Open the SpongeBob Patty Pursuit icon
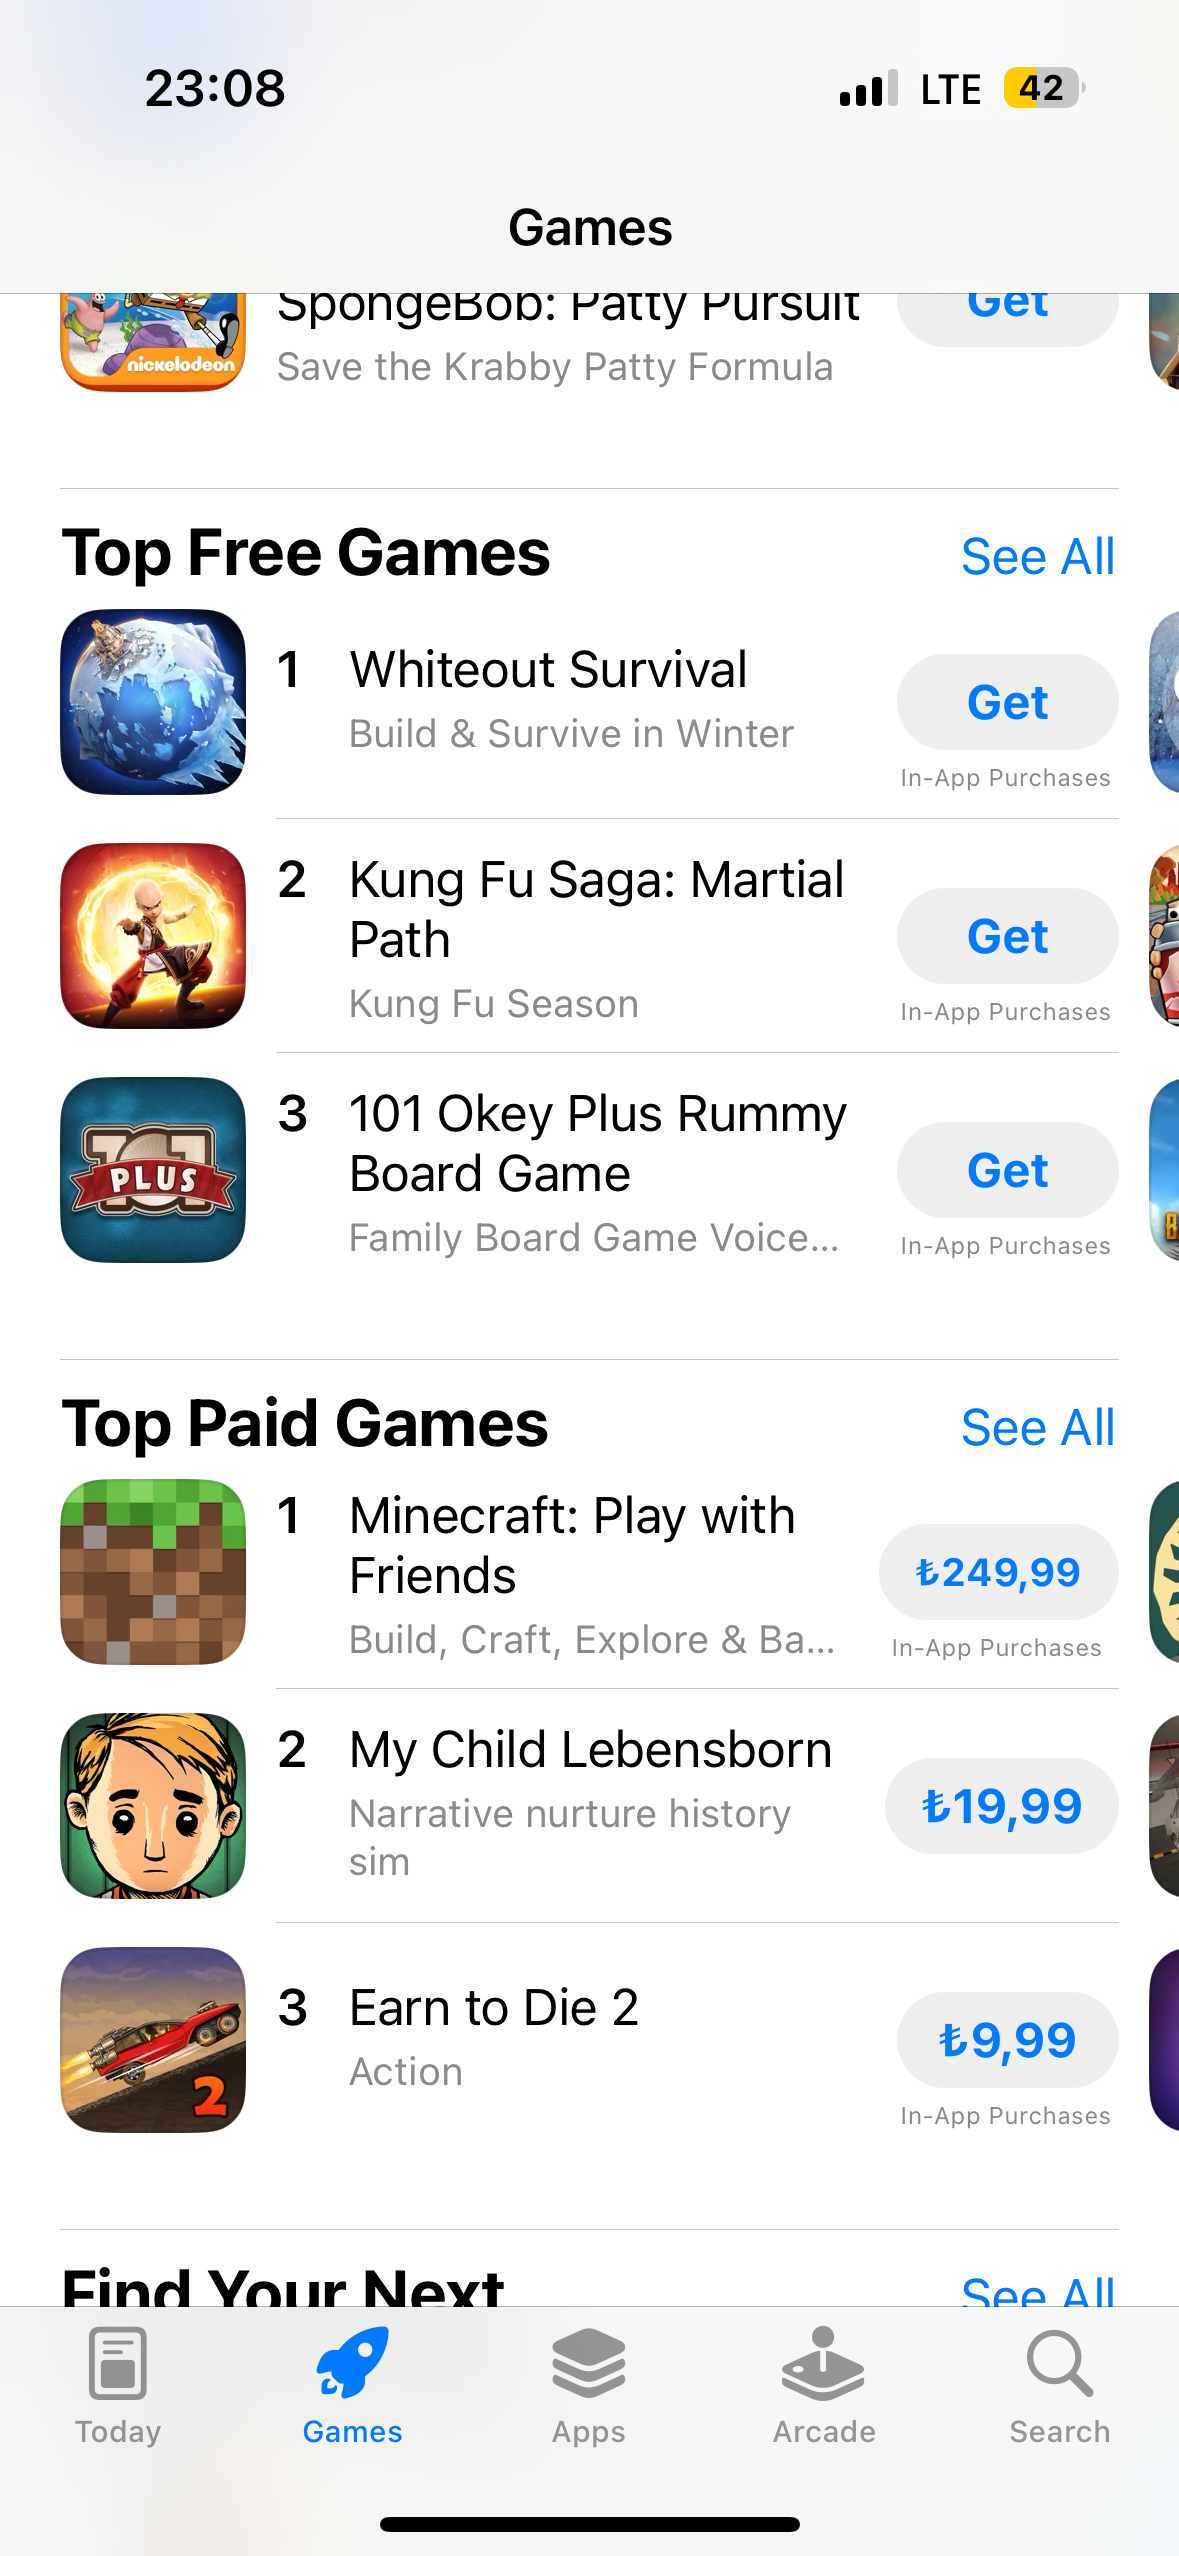This screenshot has height=2556, width=1179. [153, 342]
